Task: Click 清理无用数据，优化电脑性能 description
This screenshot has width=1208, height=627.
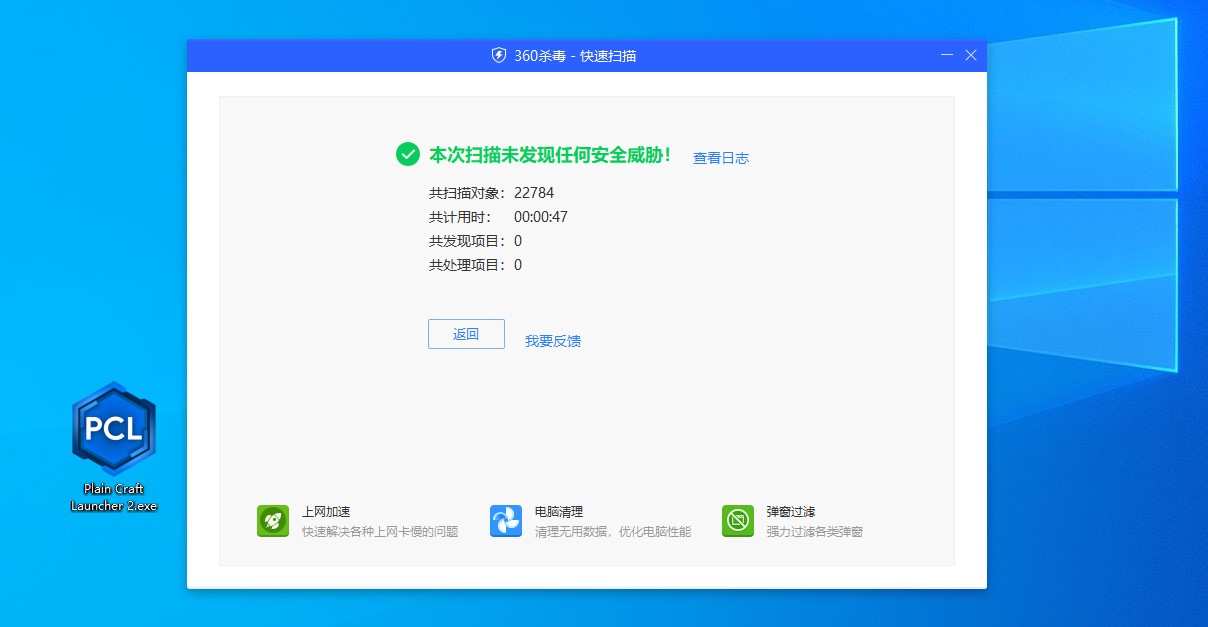Action: click(613, 532)
